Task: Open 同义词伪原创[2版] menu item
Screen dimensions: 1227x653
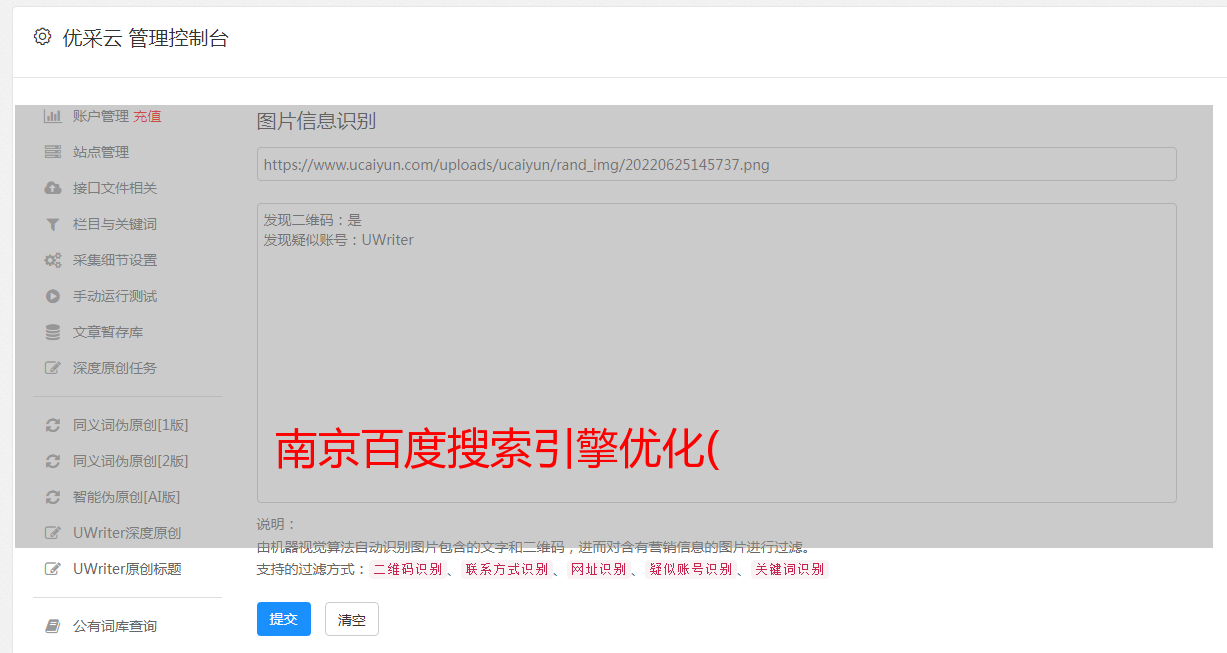Action: click(x=131, y=461)
